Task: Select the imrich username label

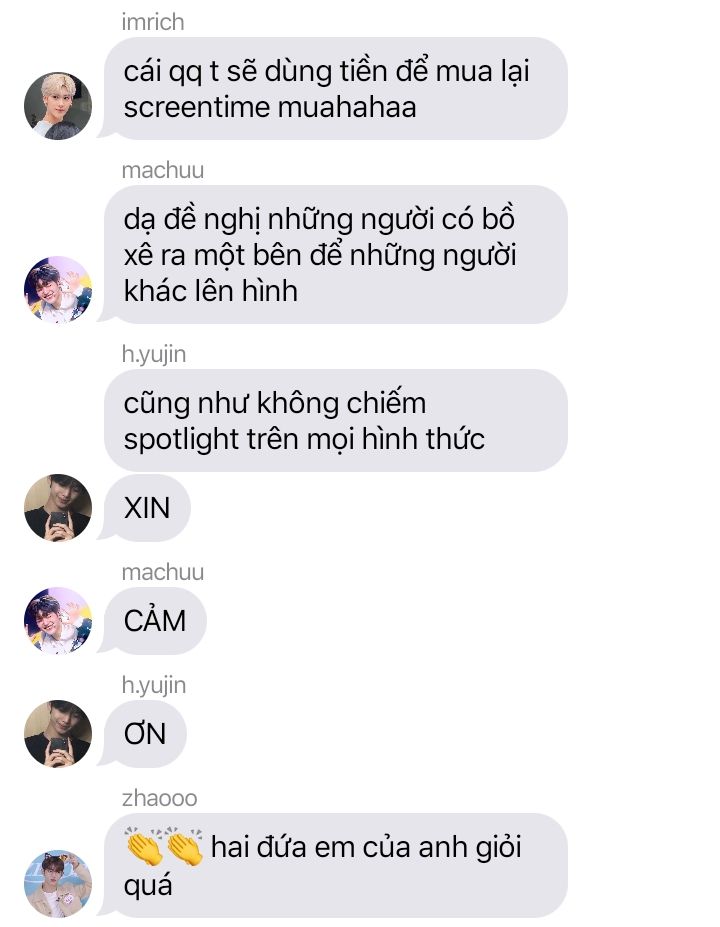Action: click(x=153, y=22)
